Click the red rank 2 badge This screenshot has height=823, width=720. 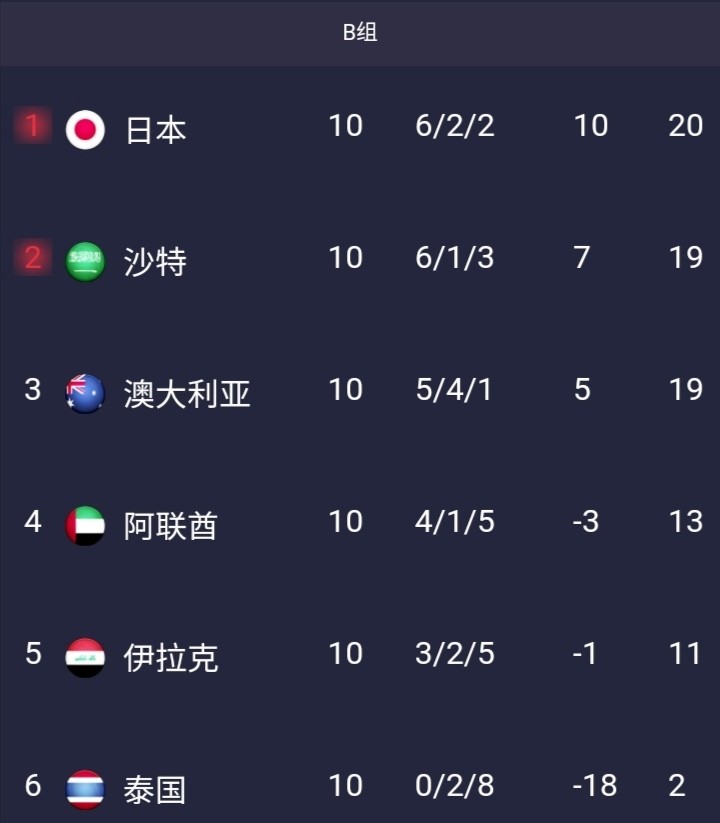click(33, 257)
